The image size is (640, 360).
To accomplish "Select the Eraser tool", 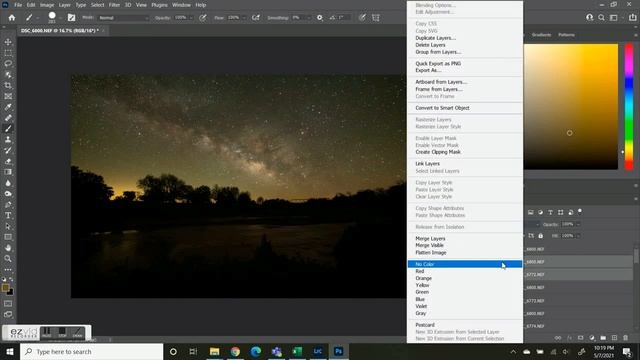I will point(8,161).
